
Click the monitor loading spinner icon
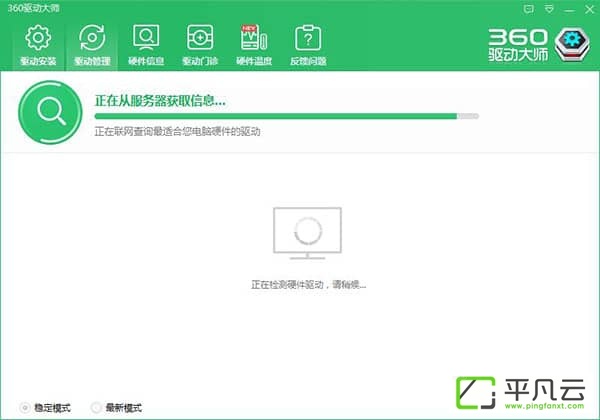tap(307, 233)
